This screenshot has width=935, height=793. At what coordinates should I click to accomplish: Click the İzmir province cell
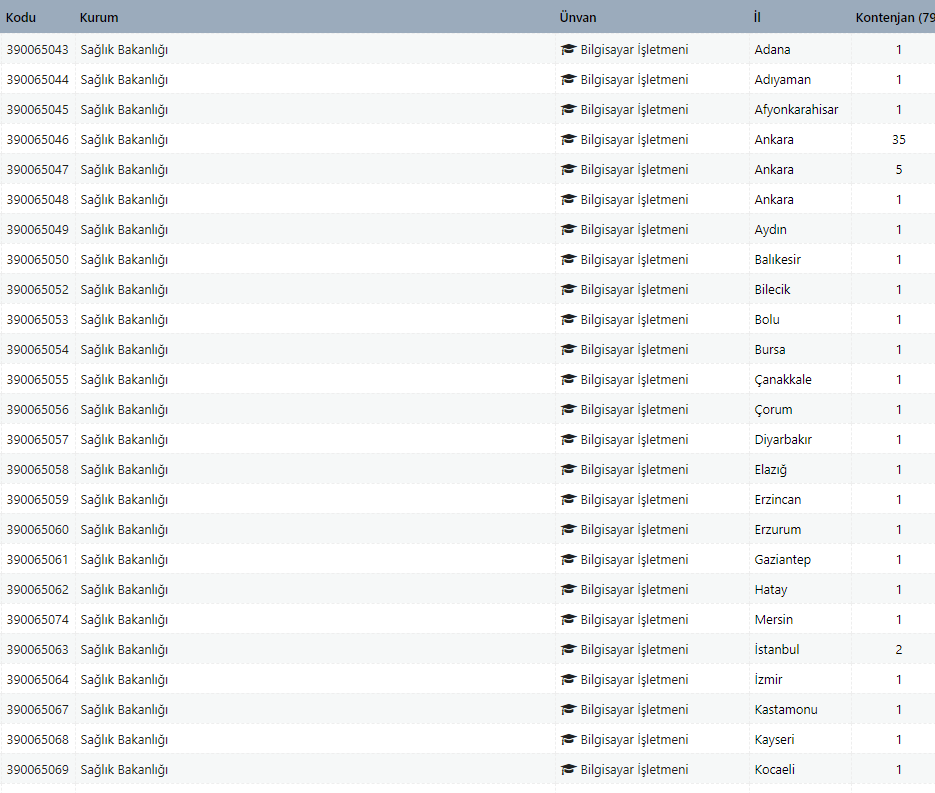click(768, 679)
